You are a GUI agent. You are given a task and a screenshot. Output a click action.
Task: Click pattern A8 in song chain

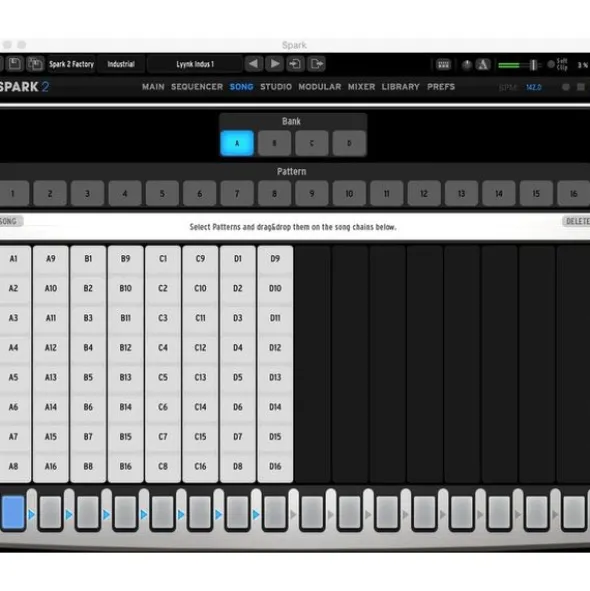pyautogui.click(x=14, y=467)
